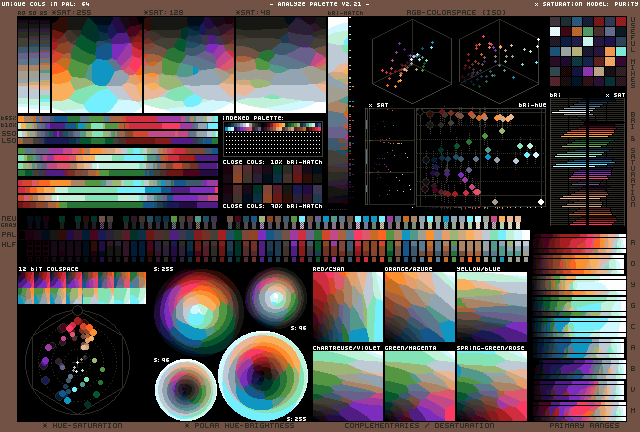640x432 pixels.
Task: Select the small S:96 polar circle at top
Action: pos(276,298)
